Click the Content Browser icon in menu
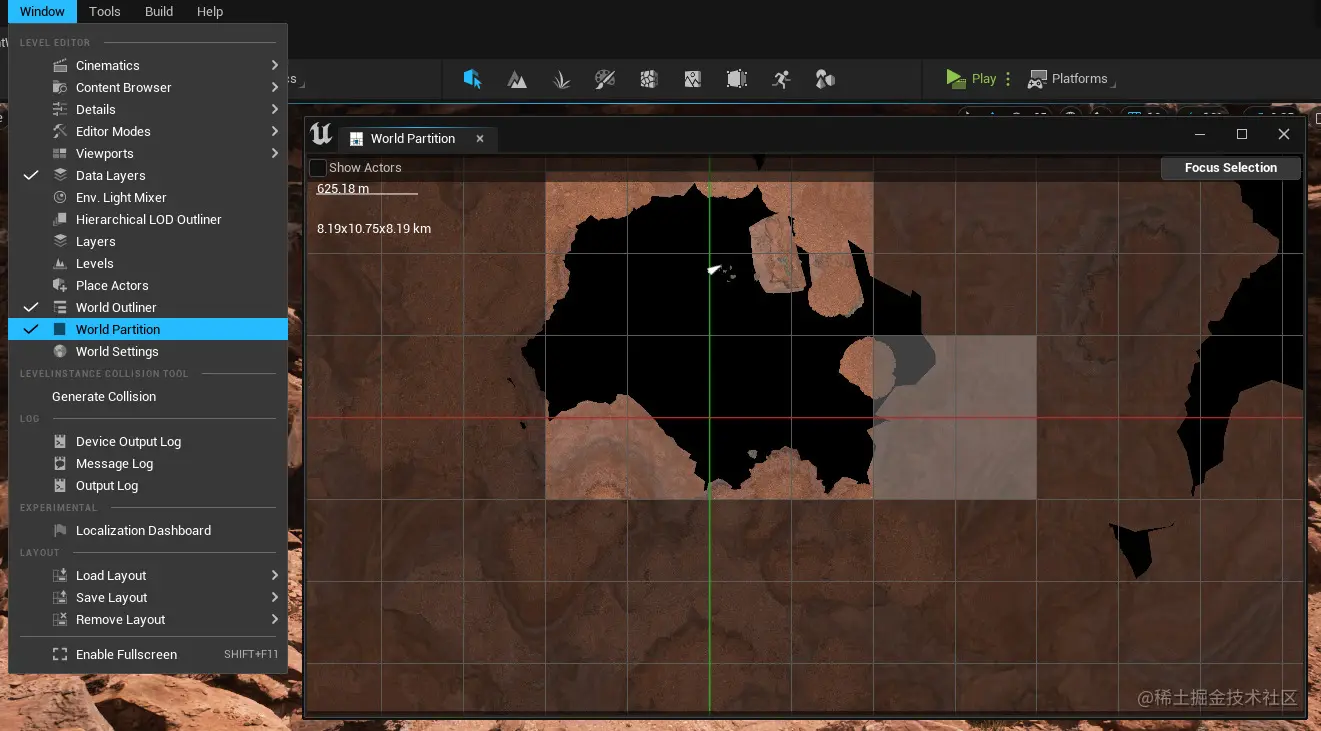This screenshot has width=1321, height=731. coord(60,87)
